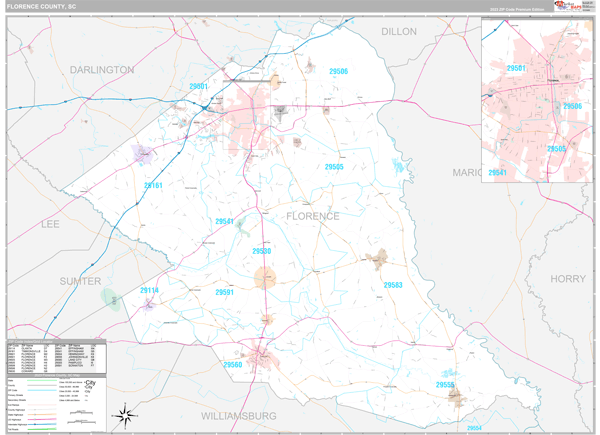The width and height of the screenshot is (600, 435).
Task: Open the Florence city inset map
Action: tap(537, 105)
